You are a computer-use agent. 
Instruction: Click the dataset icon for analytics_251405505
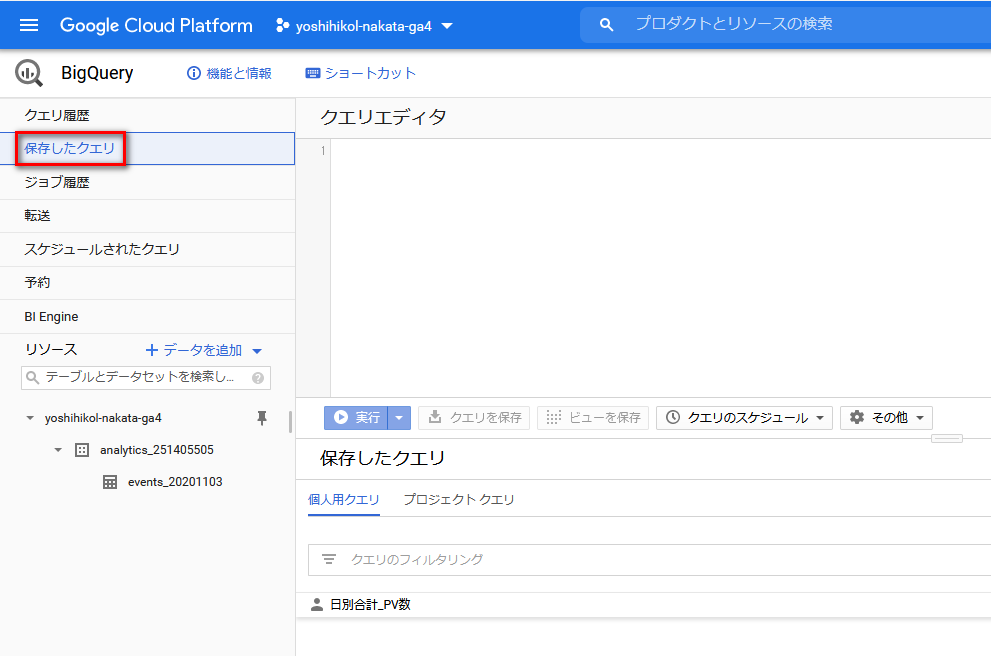pos(82,450)
